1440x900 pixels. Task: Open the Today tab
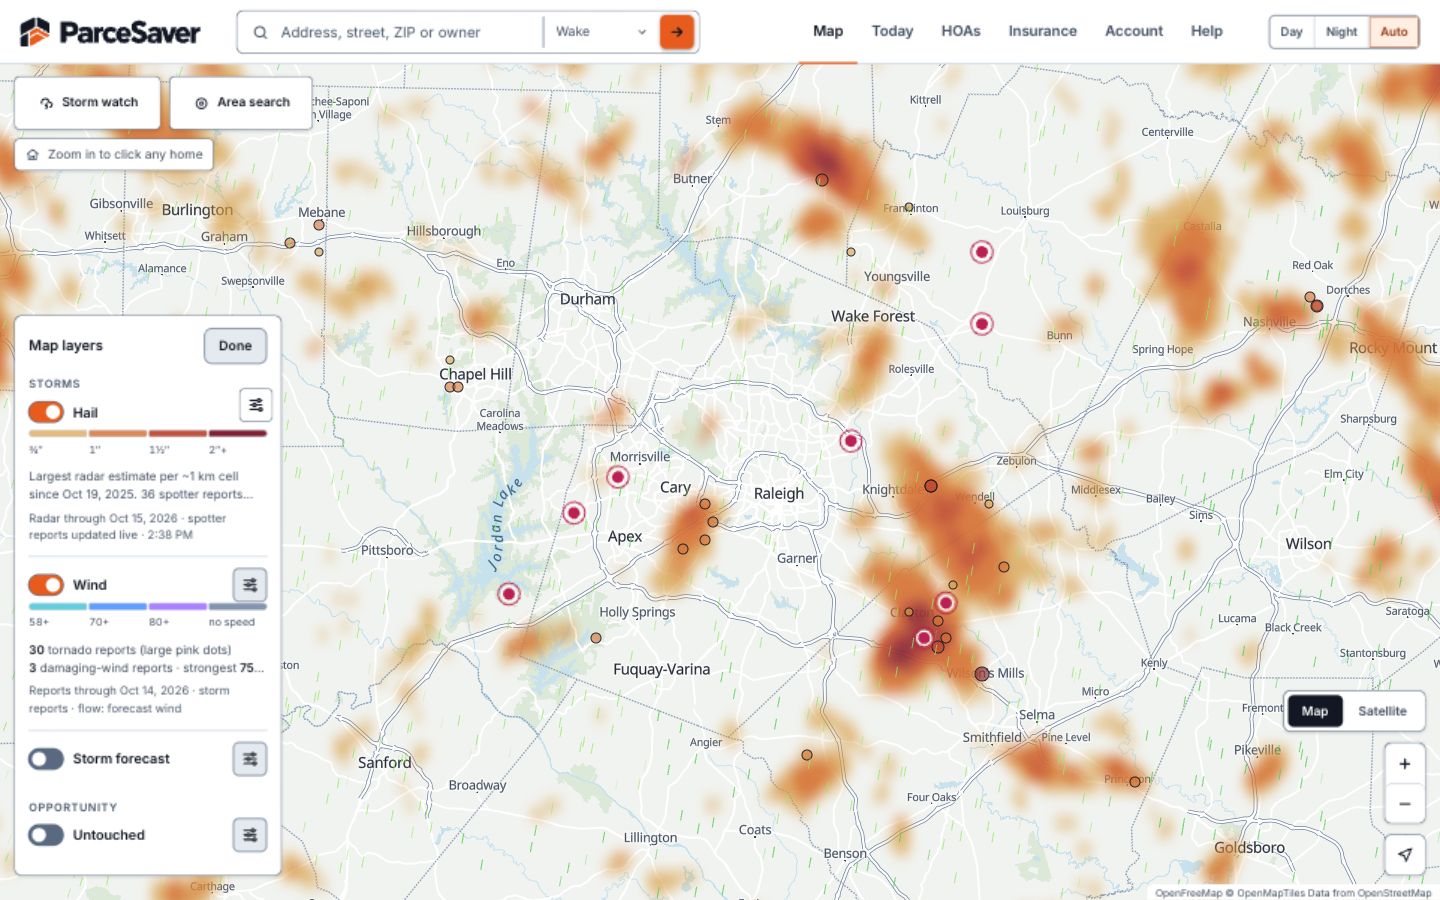(x=892, y=31)
